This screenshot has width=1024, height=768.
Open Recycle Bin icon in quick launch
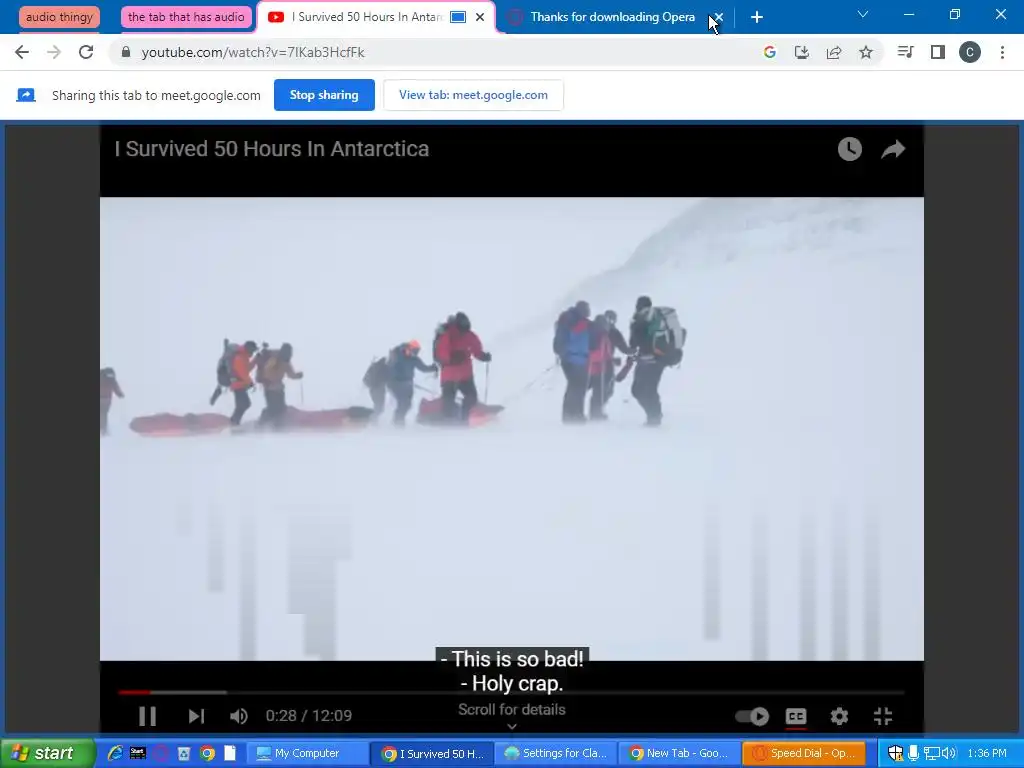[184, 754]
